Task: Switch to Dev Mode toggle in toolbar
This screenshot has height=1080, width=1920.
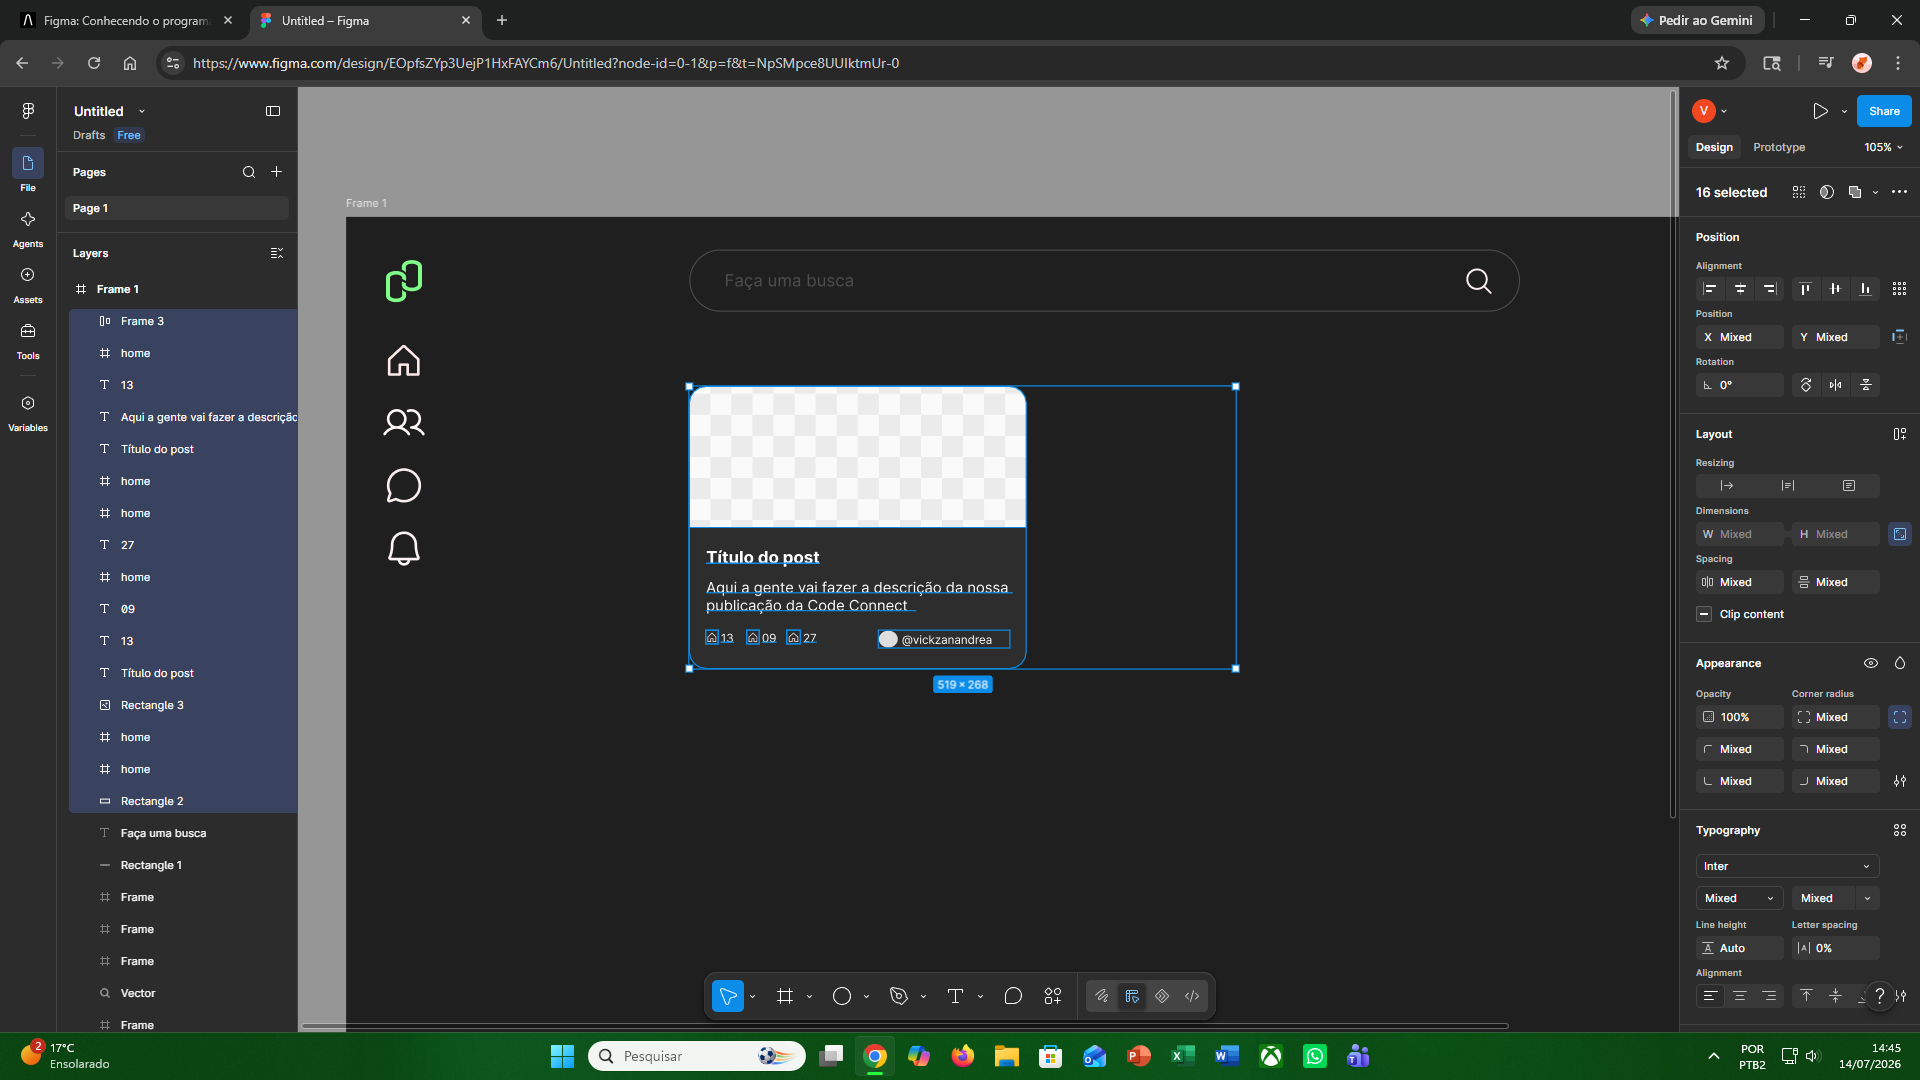Action: click(x=1192, y=996)
